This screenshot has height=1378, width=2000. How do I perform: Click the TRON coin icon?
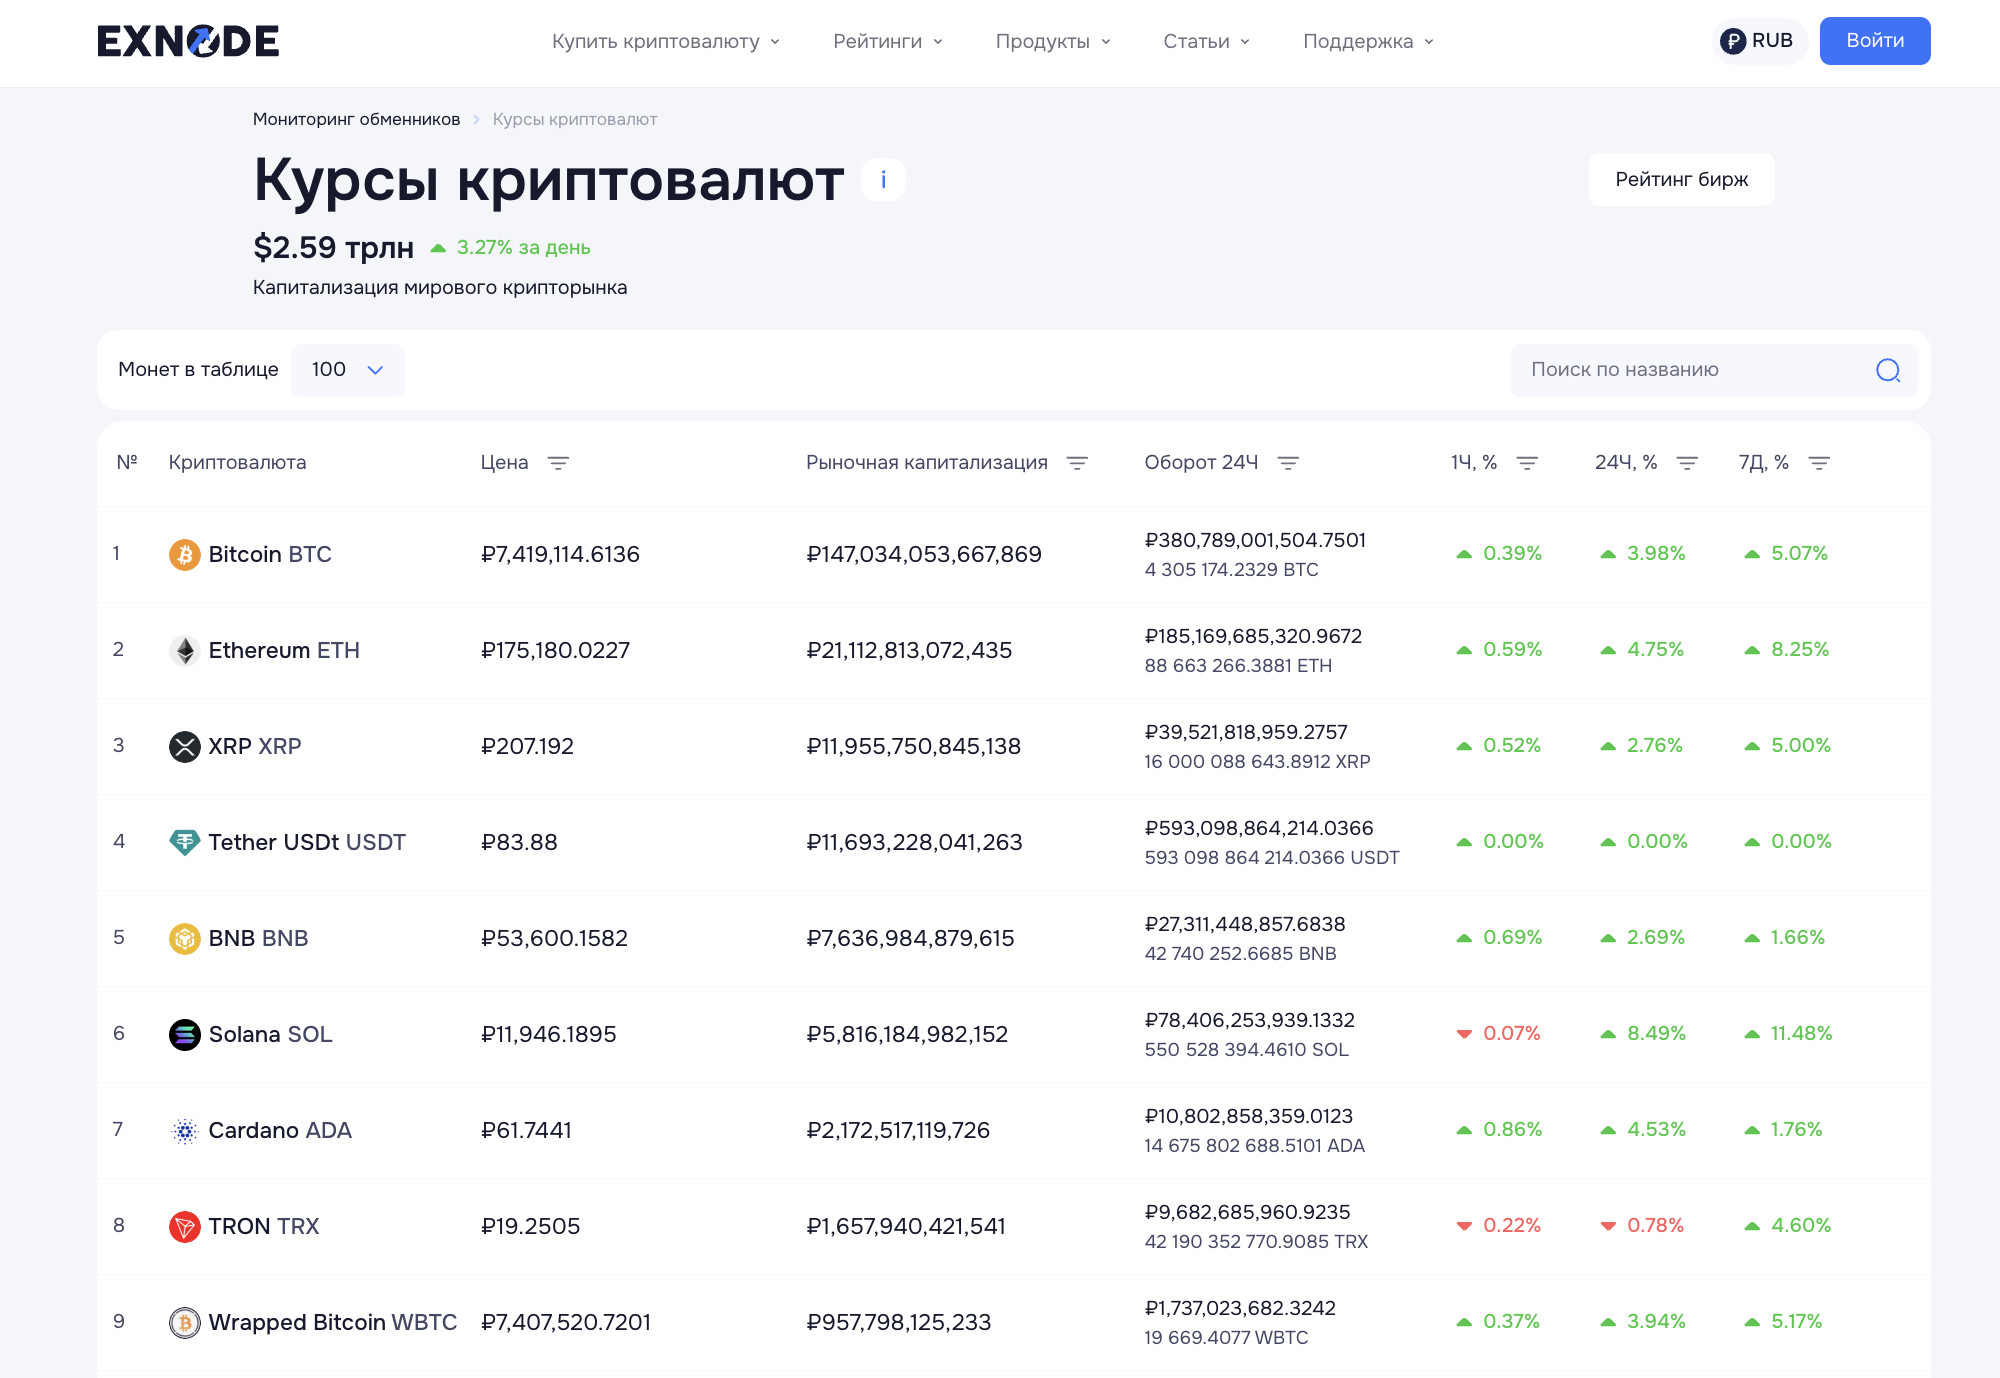184,1226
